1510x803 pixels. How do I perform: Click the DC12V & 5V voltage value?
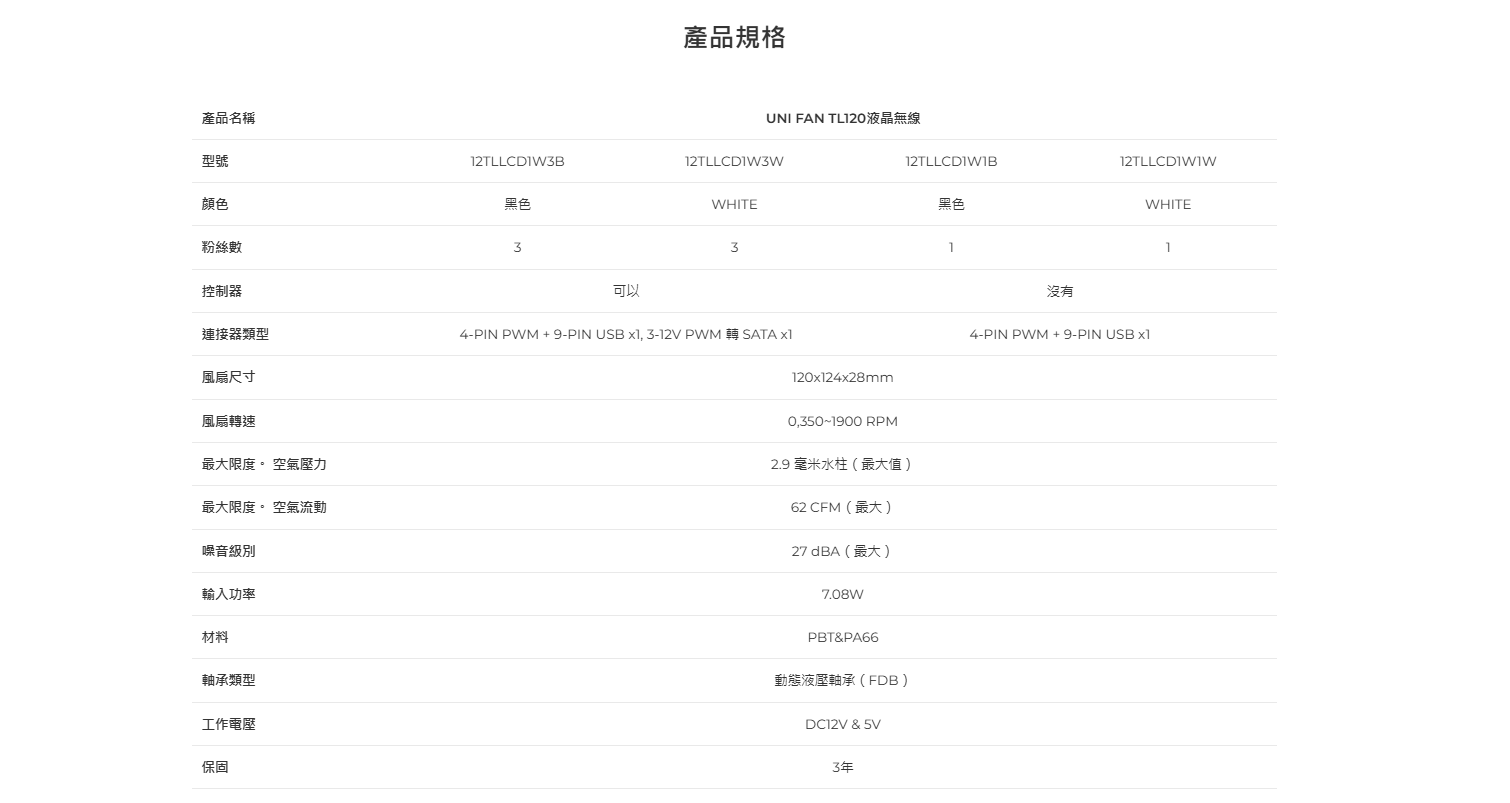(x=842, y=724)
